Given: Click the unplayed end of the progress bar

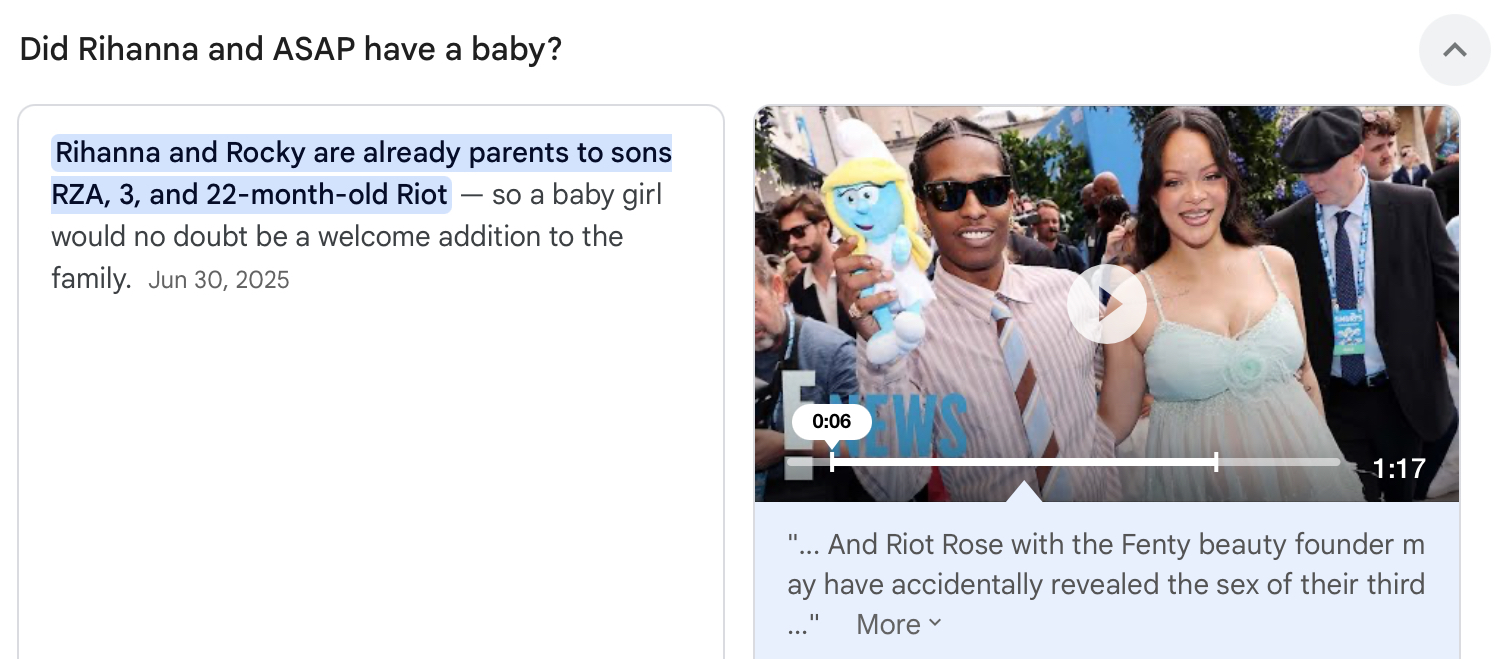Looking at the screenshot, I should pos(1280,462).
